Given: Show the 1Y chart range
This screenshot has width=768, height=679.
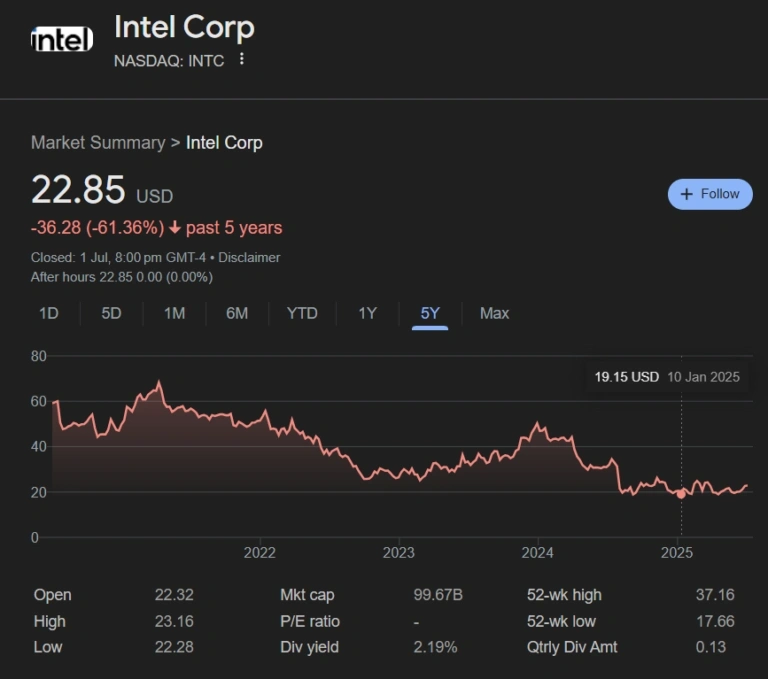Looking at the screenshot, I should click(367, 313).
